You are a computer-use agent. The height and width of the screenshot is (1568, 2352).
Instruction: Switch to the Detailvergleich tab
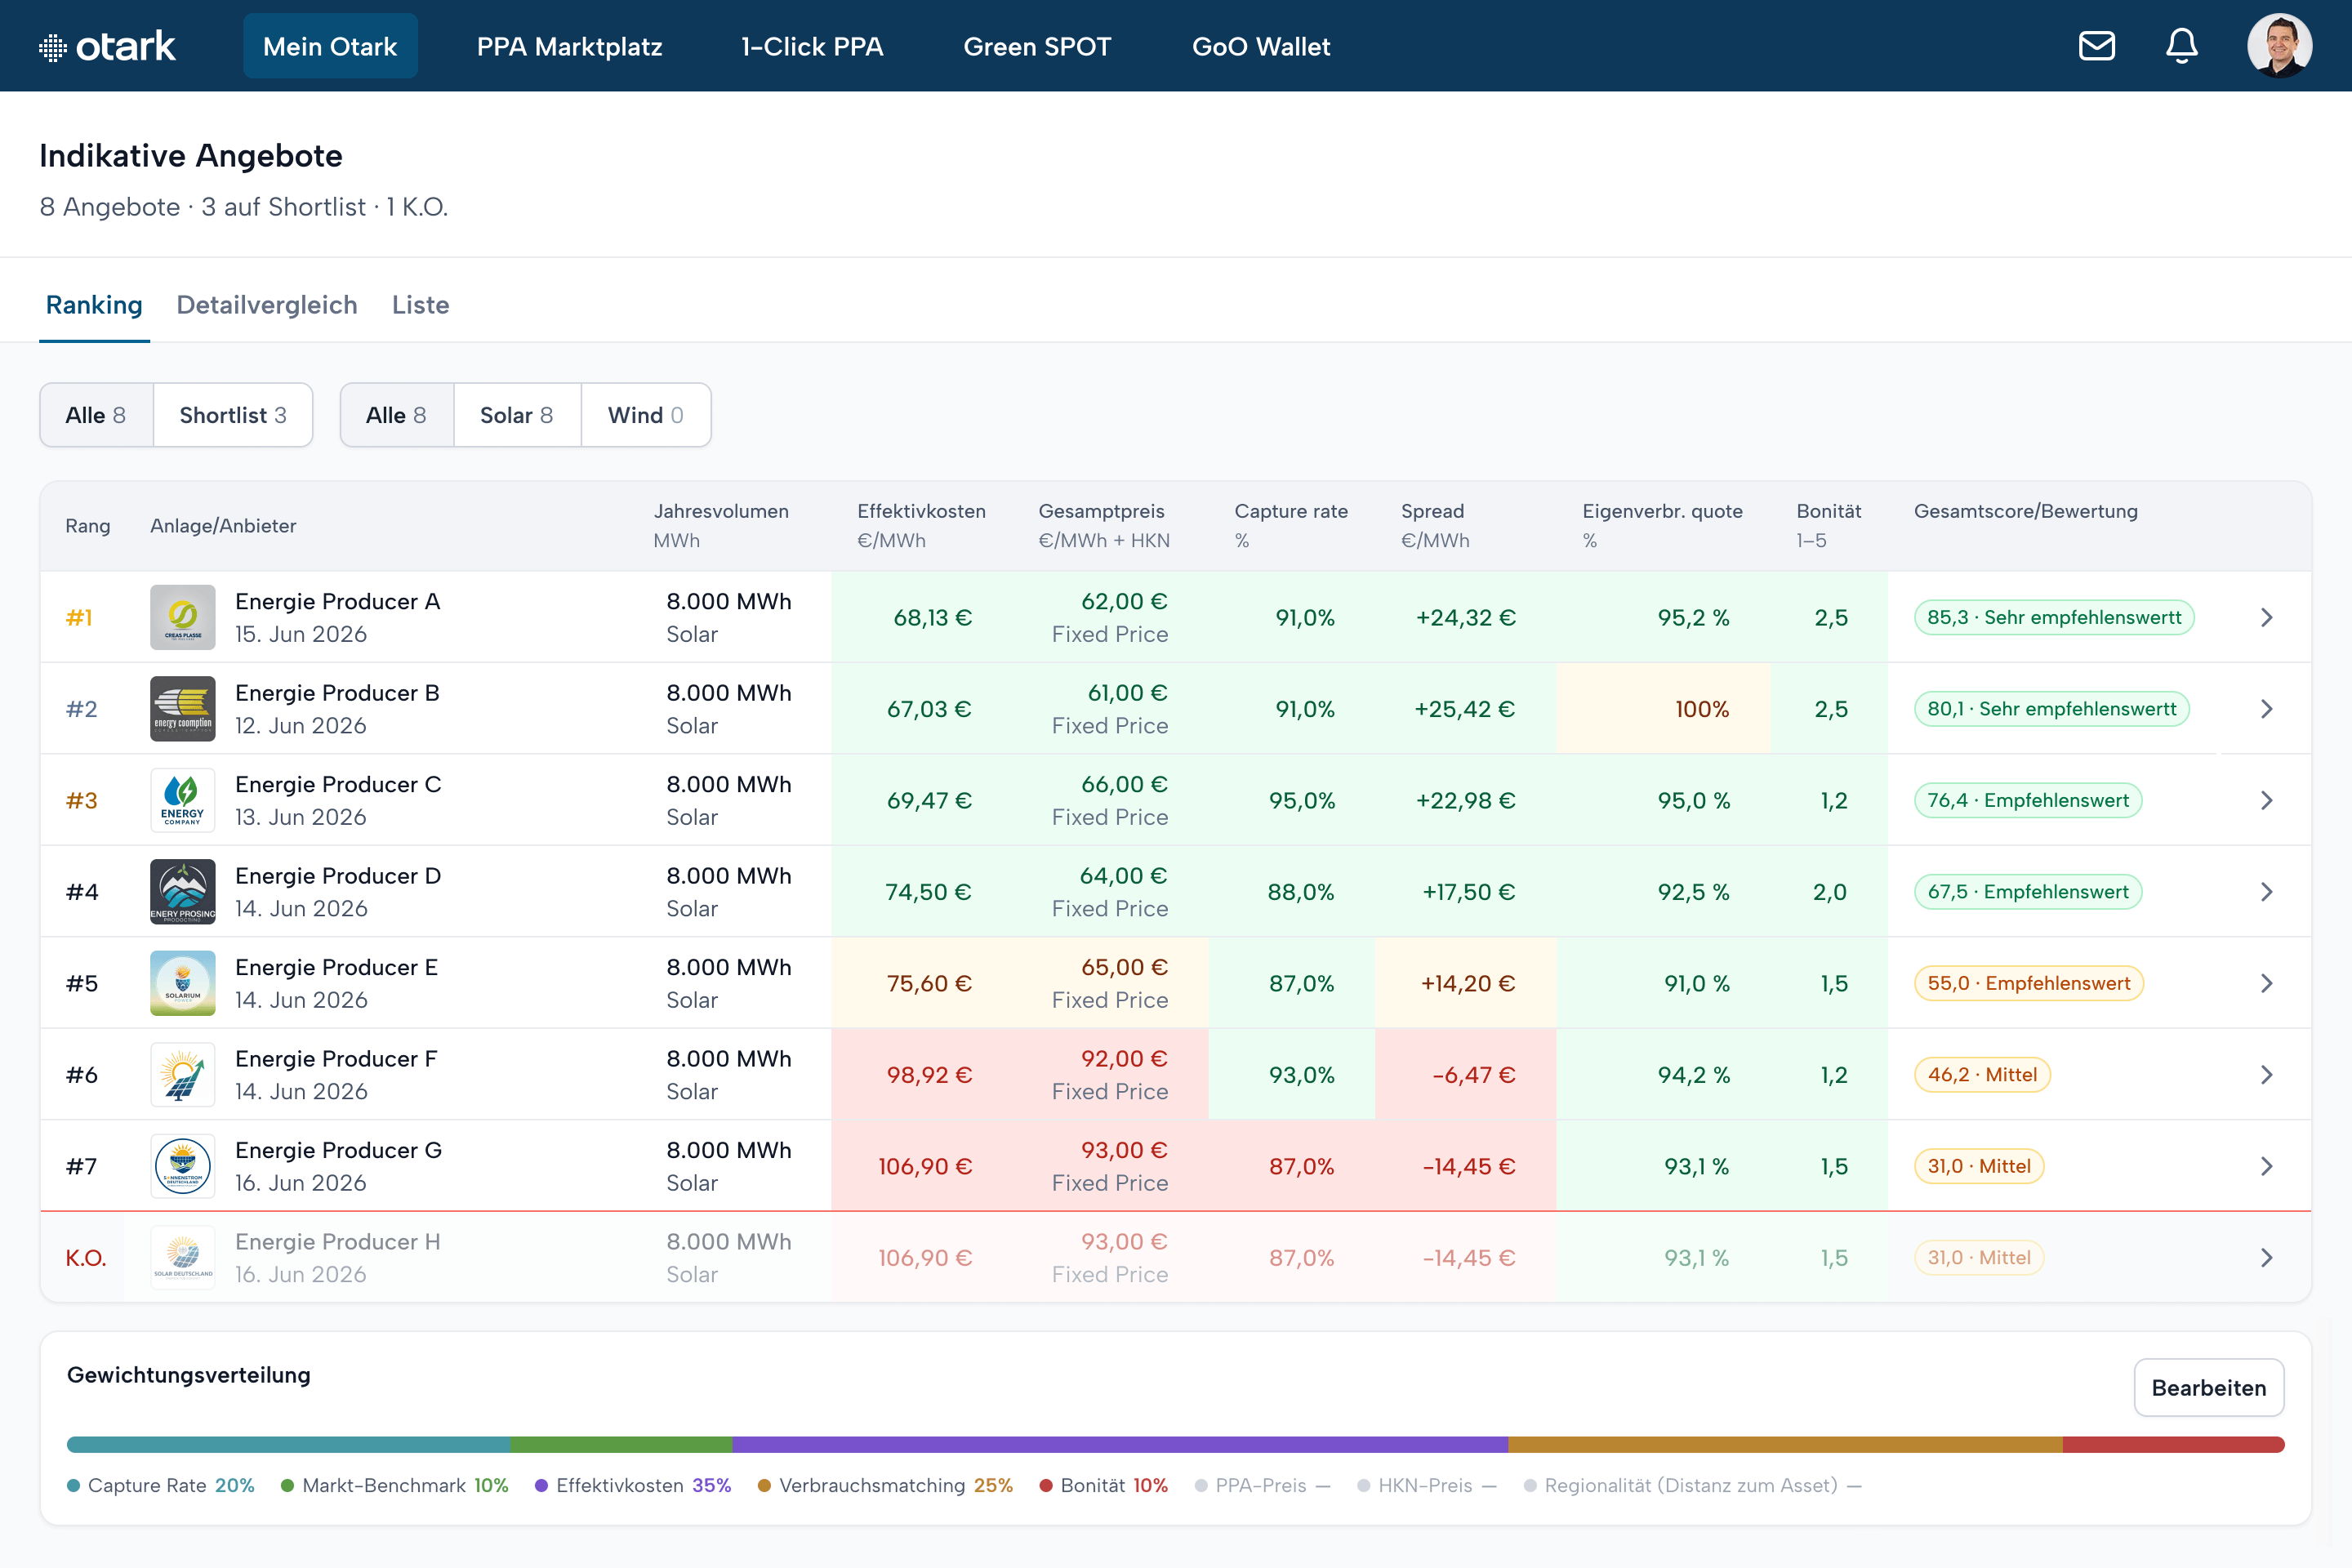[267, 305]
